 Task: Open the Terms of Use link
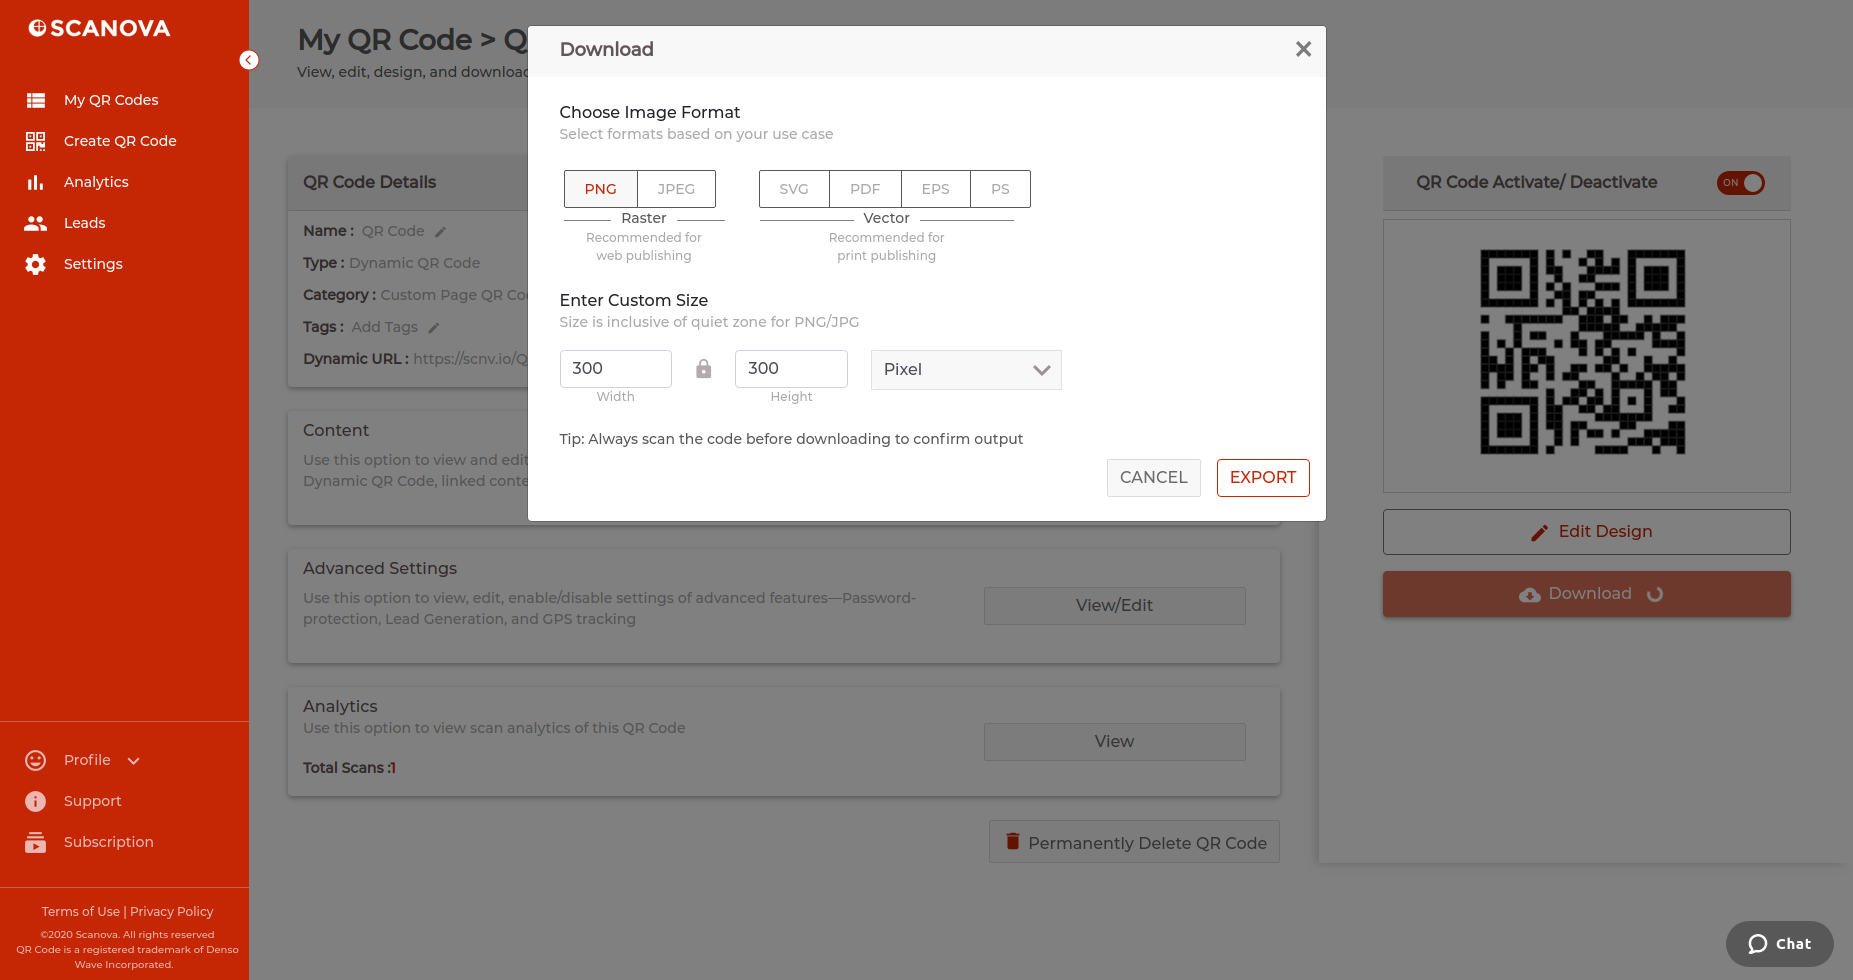point(80,912)
